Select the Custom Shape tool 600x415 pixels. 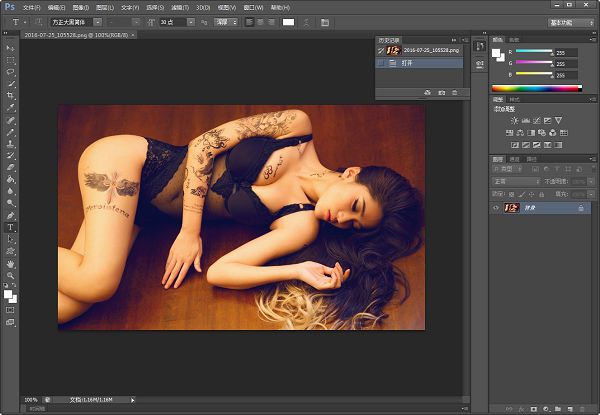(10, 251)
